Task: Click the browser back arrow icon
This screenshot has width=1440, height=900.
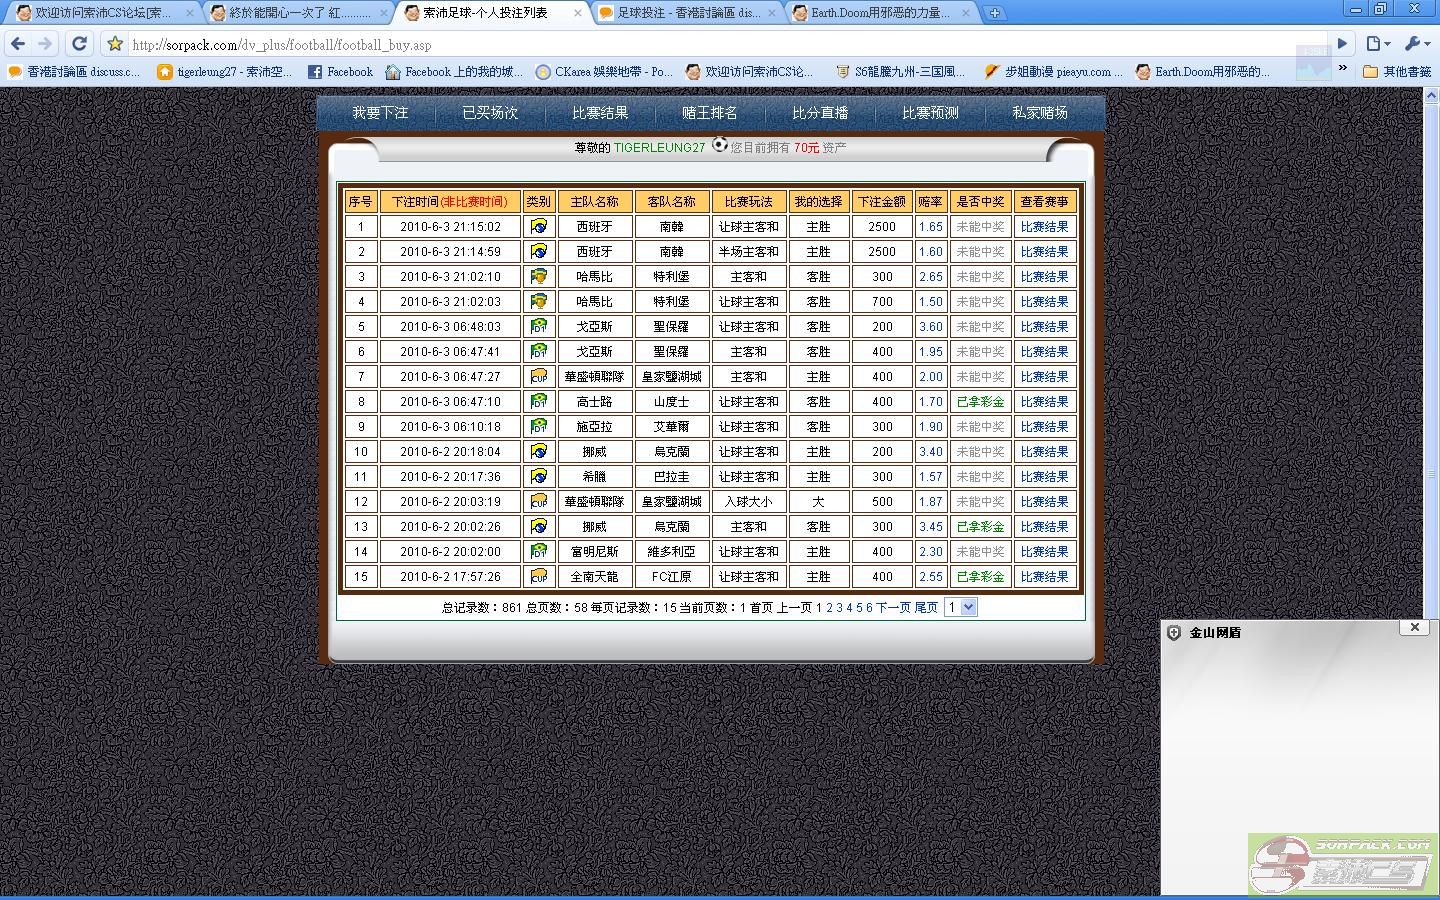Action: click(18, 43)
